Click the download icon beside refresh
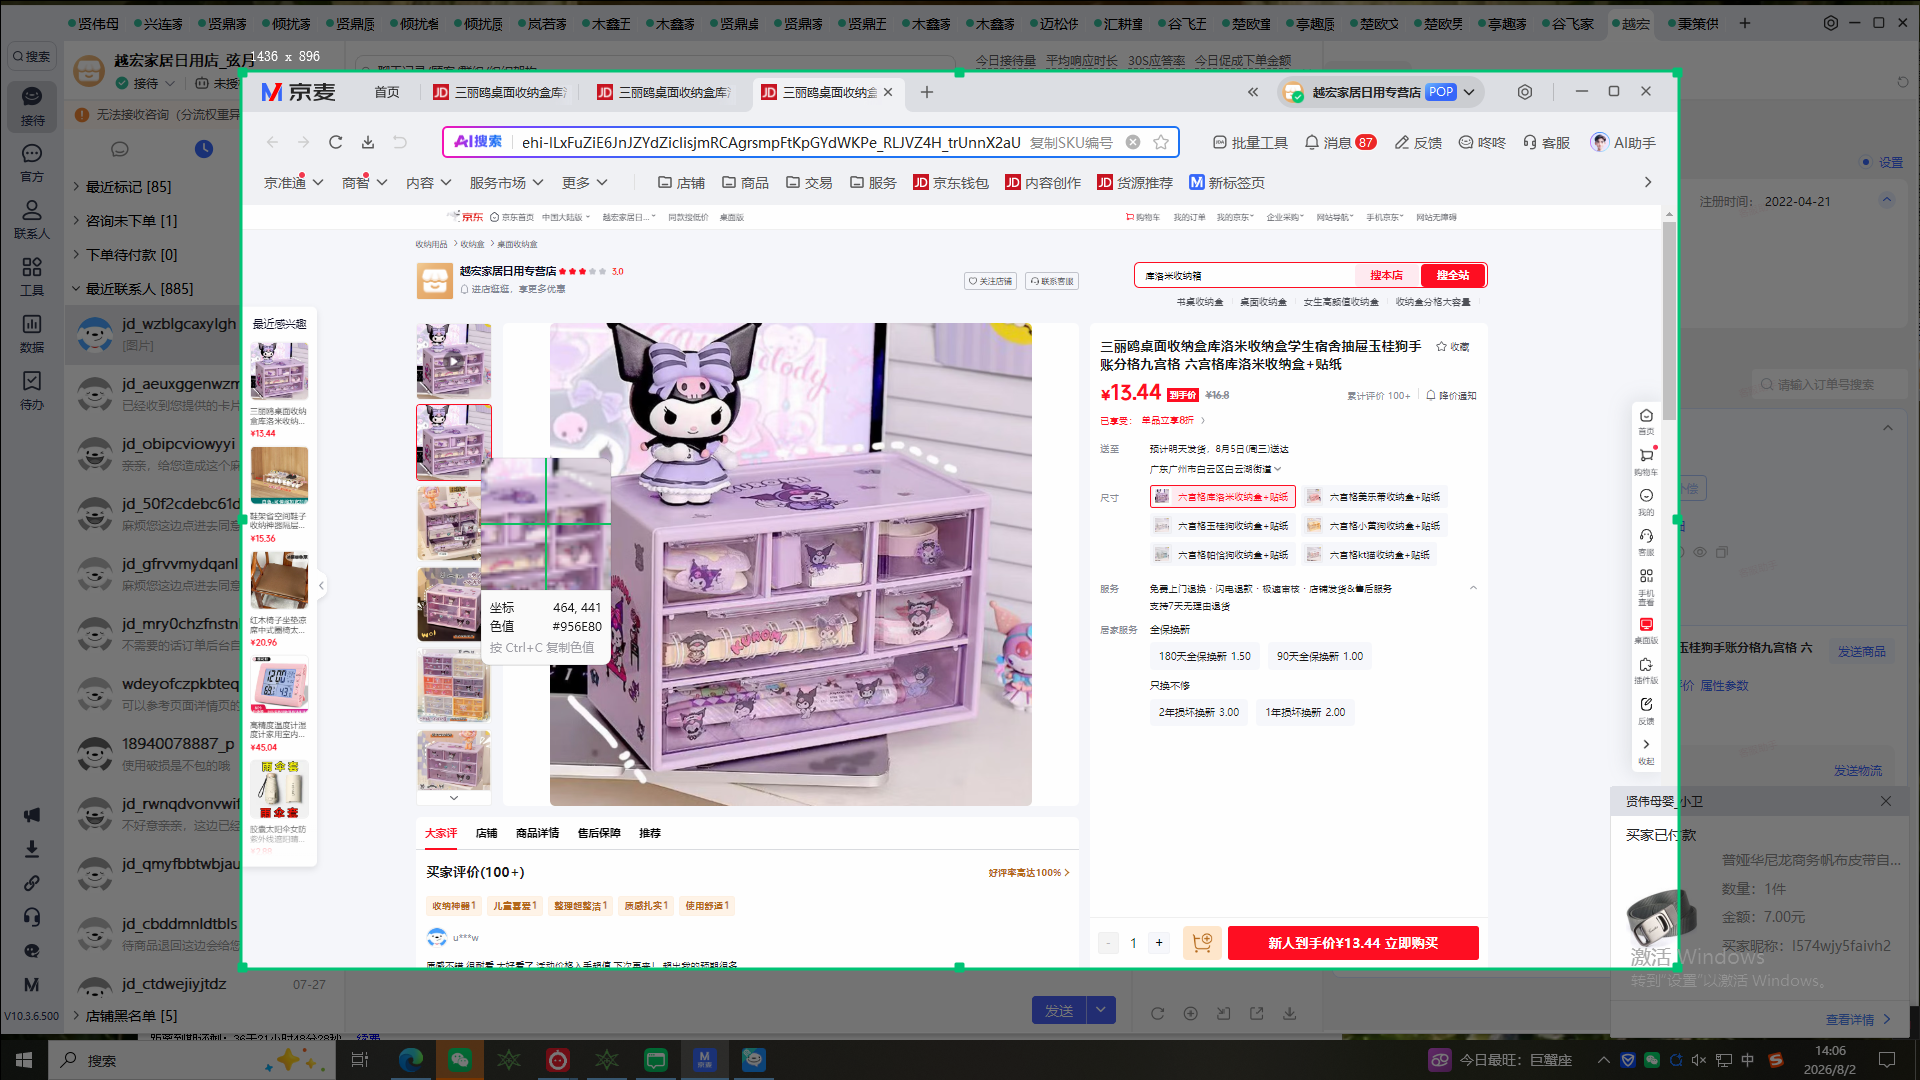 (x=368, y=143)
